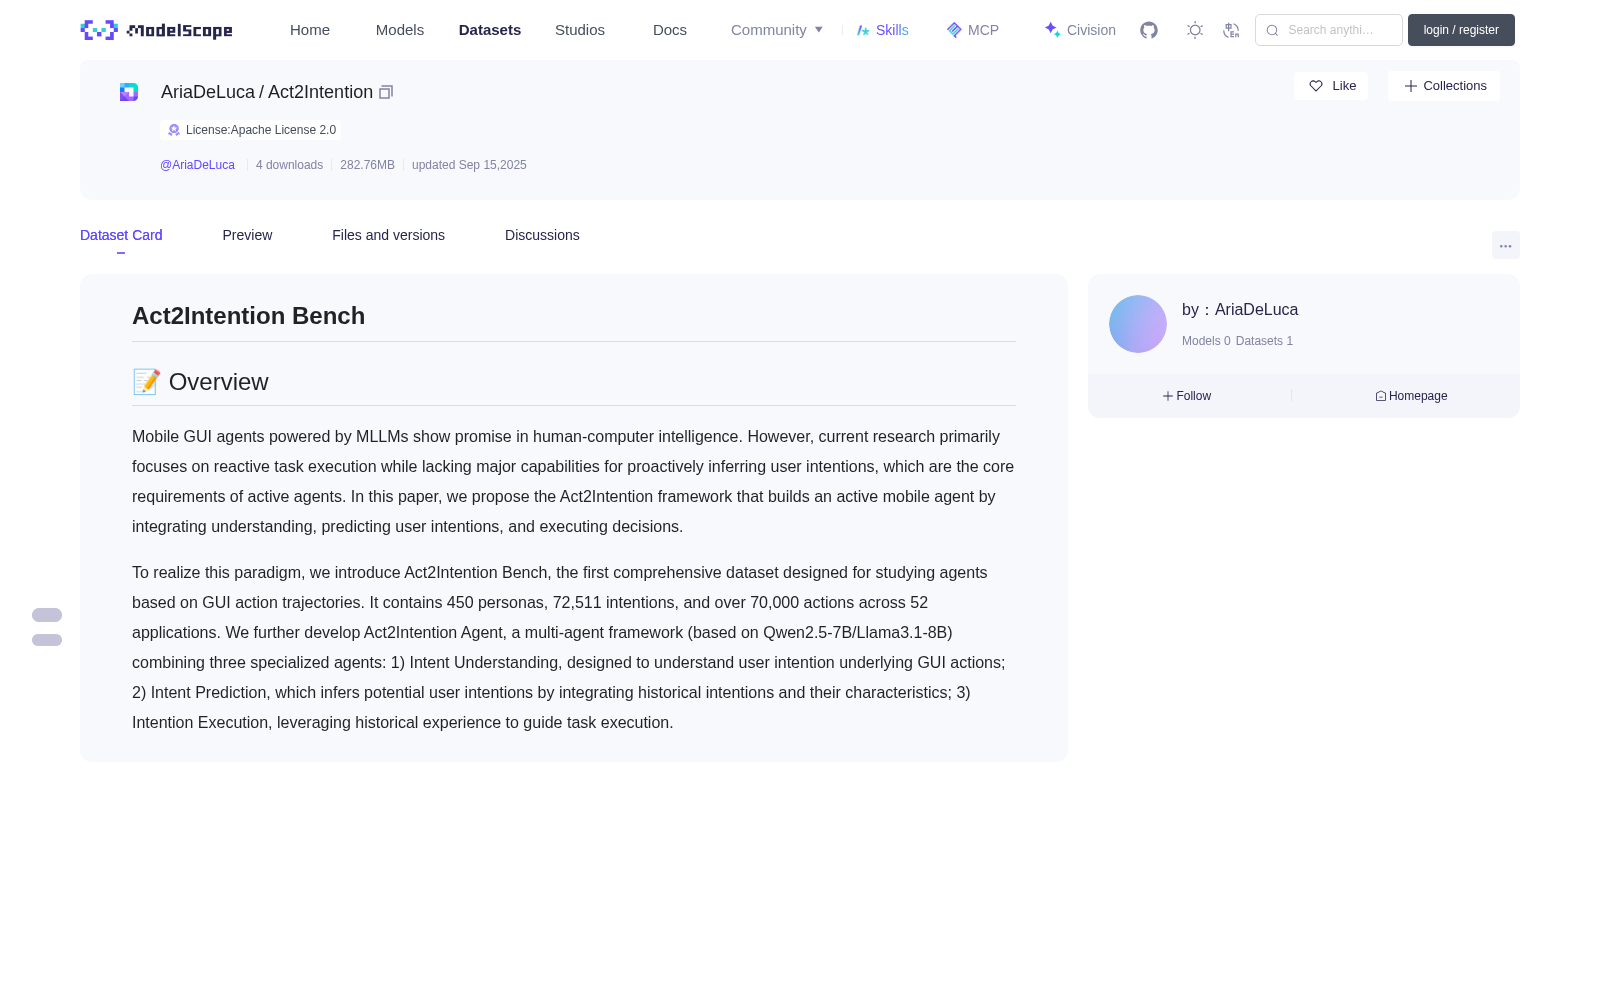
Task: View the Discussions tab
Action: [x=542, y=235]
